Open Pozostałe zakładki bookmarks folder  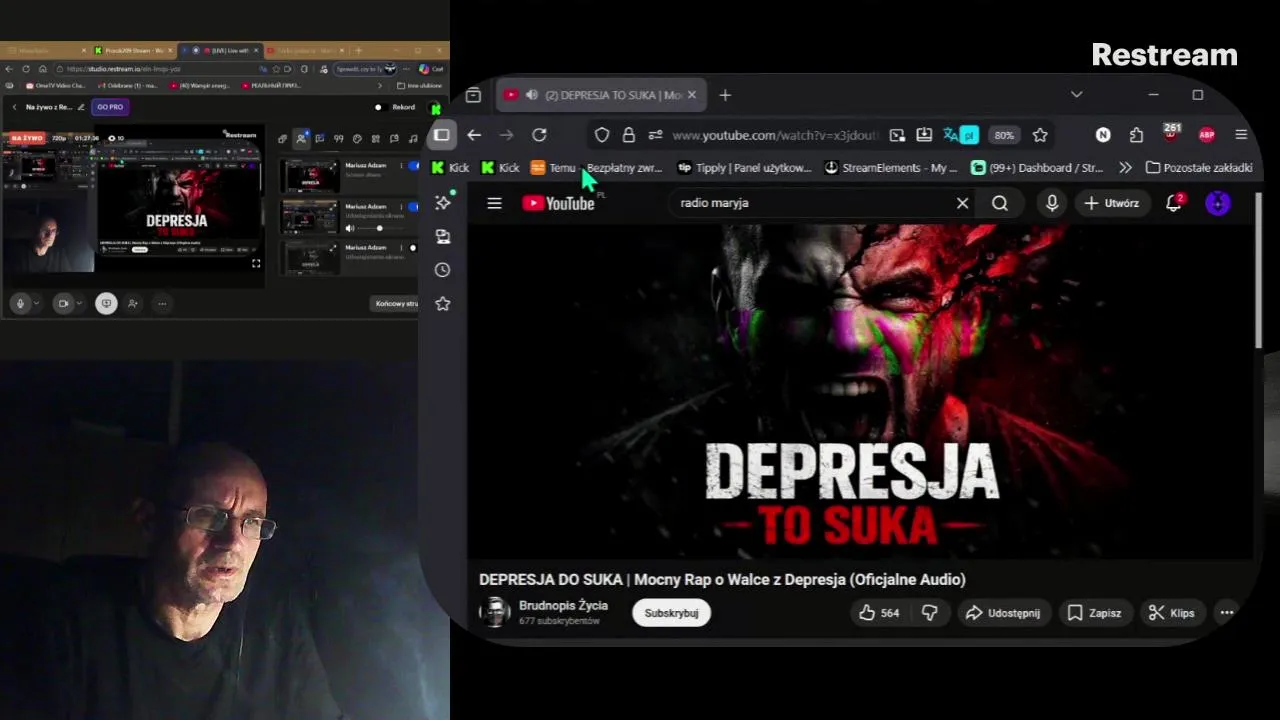click(1198, 168)
